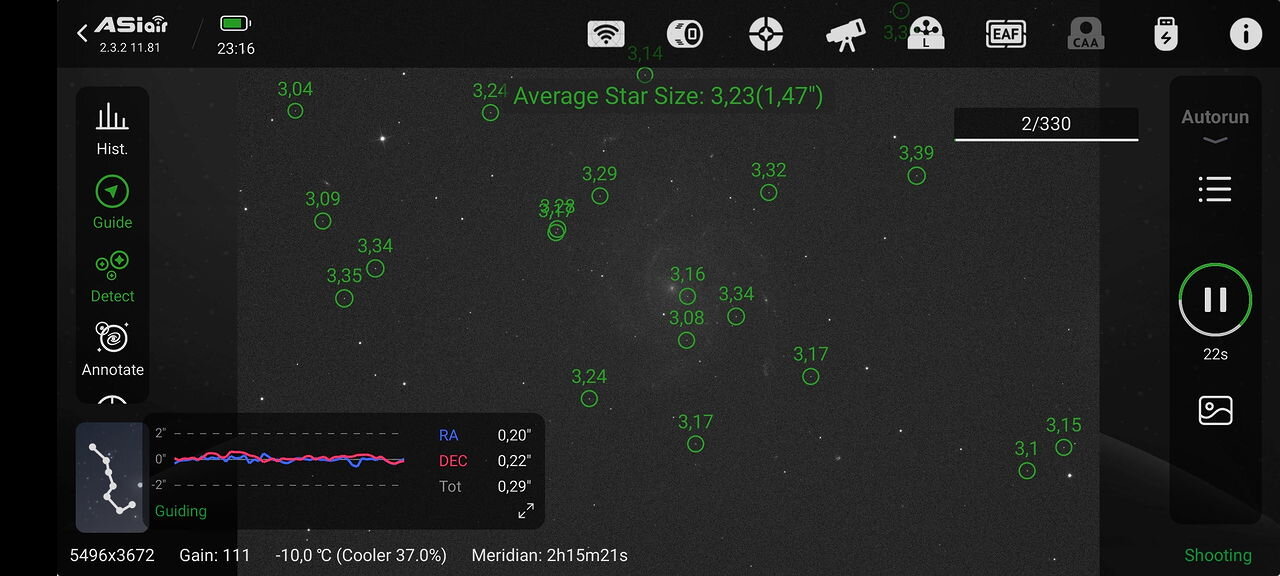Open the star chain guiding thumbnail
Screen dimensions: 1280x576
click(111, 477)
